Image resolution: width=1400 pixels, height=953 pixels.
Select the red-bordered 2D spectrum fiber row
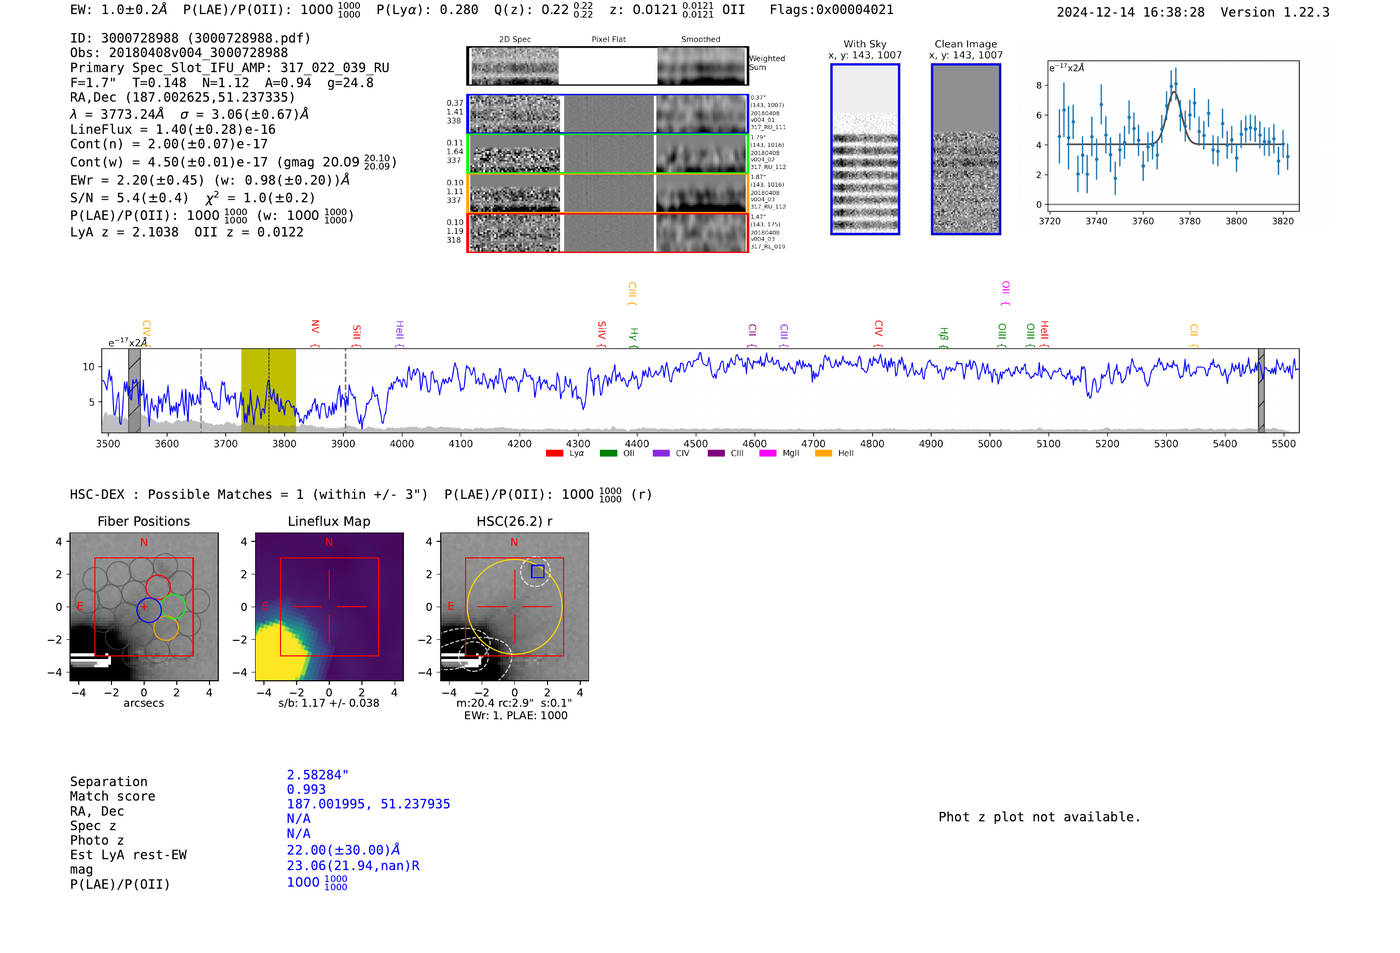pos(607,233)
